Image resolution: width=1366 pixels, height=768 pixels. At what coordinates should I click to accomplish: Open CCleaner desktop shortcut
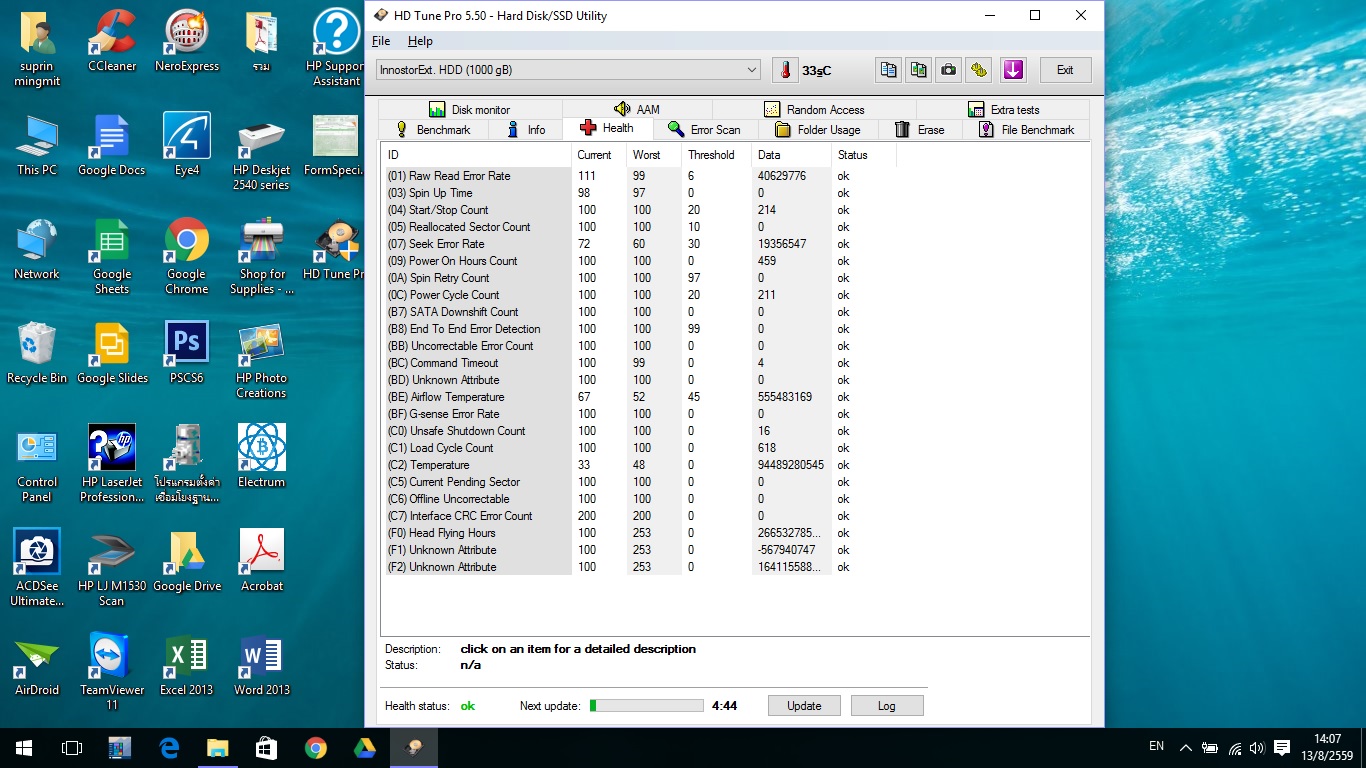click(x=112, y=42)
